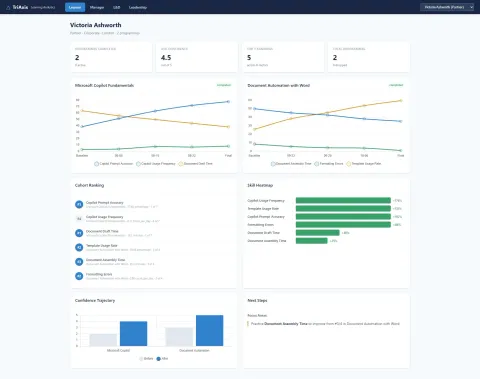Click the Next Steps heading
Viewport: 480px width, 379px height.
(x=257, y=301)
